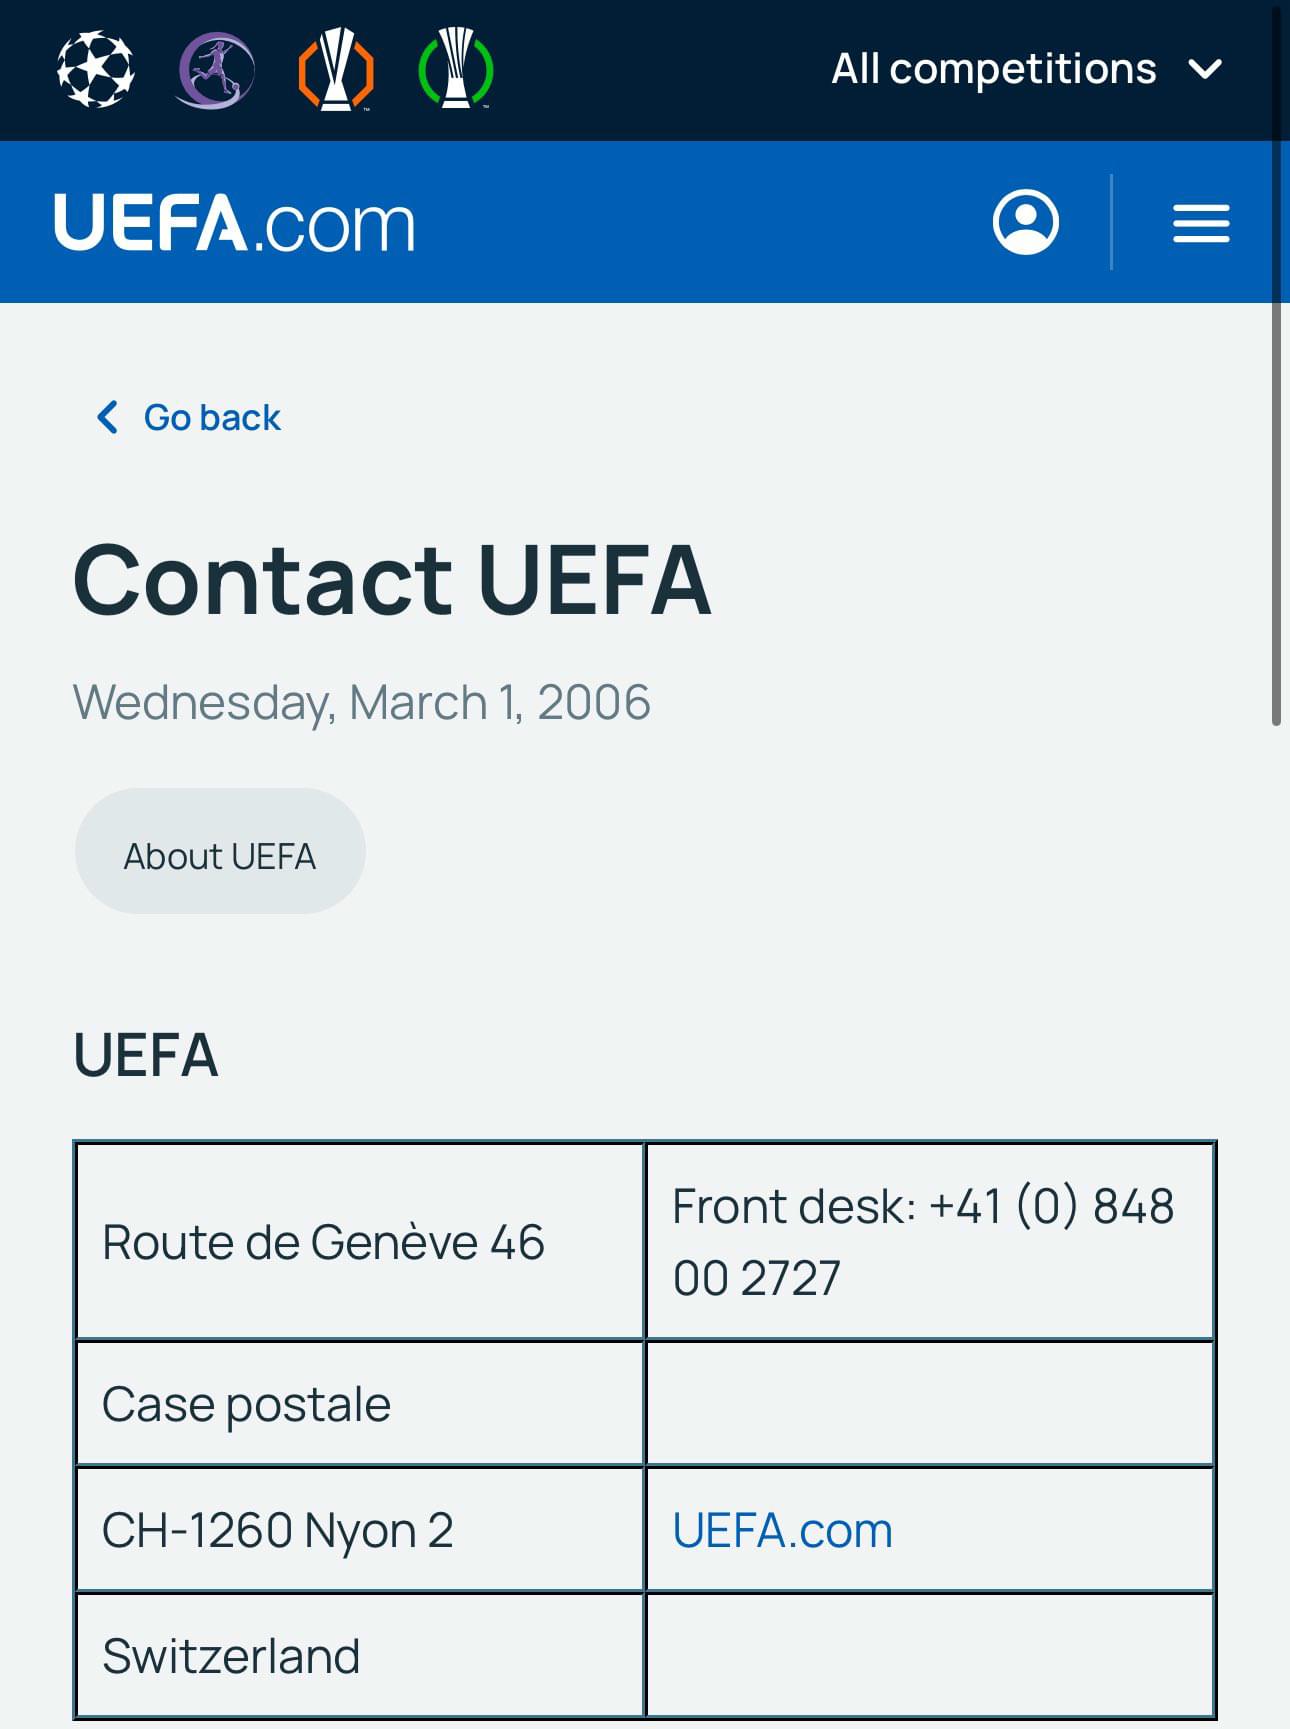The width and height of the screenshot is (1290, 1729).
Task: Open the green Conference League trophy icon
Action: 456,70
